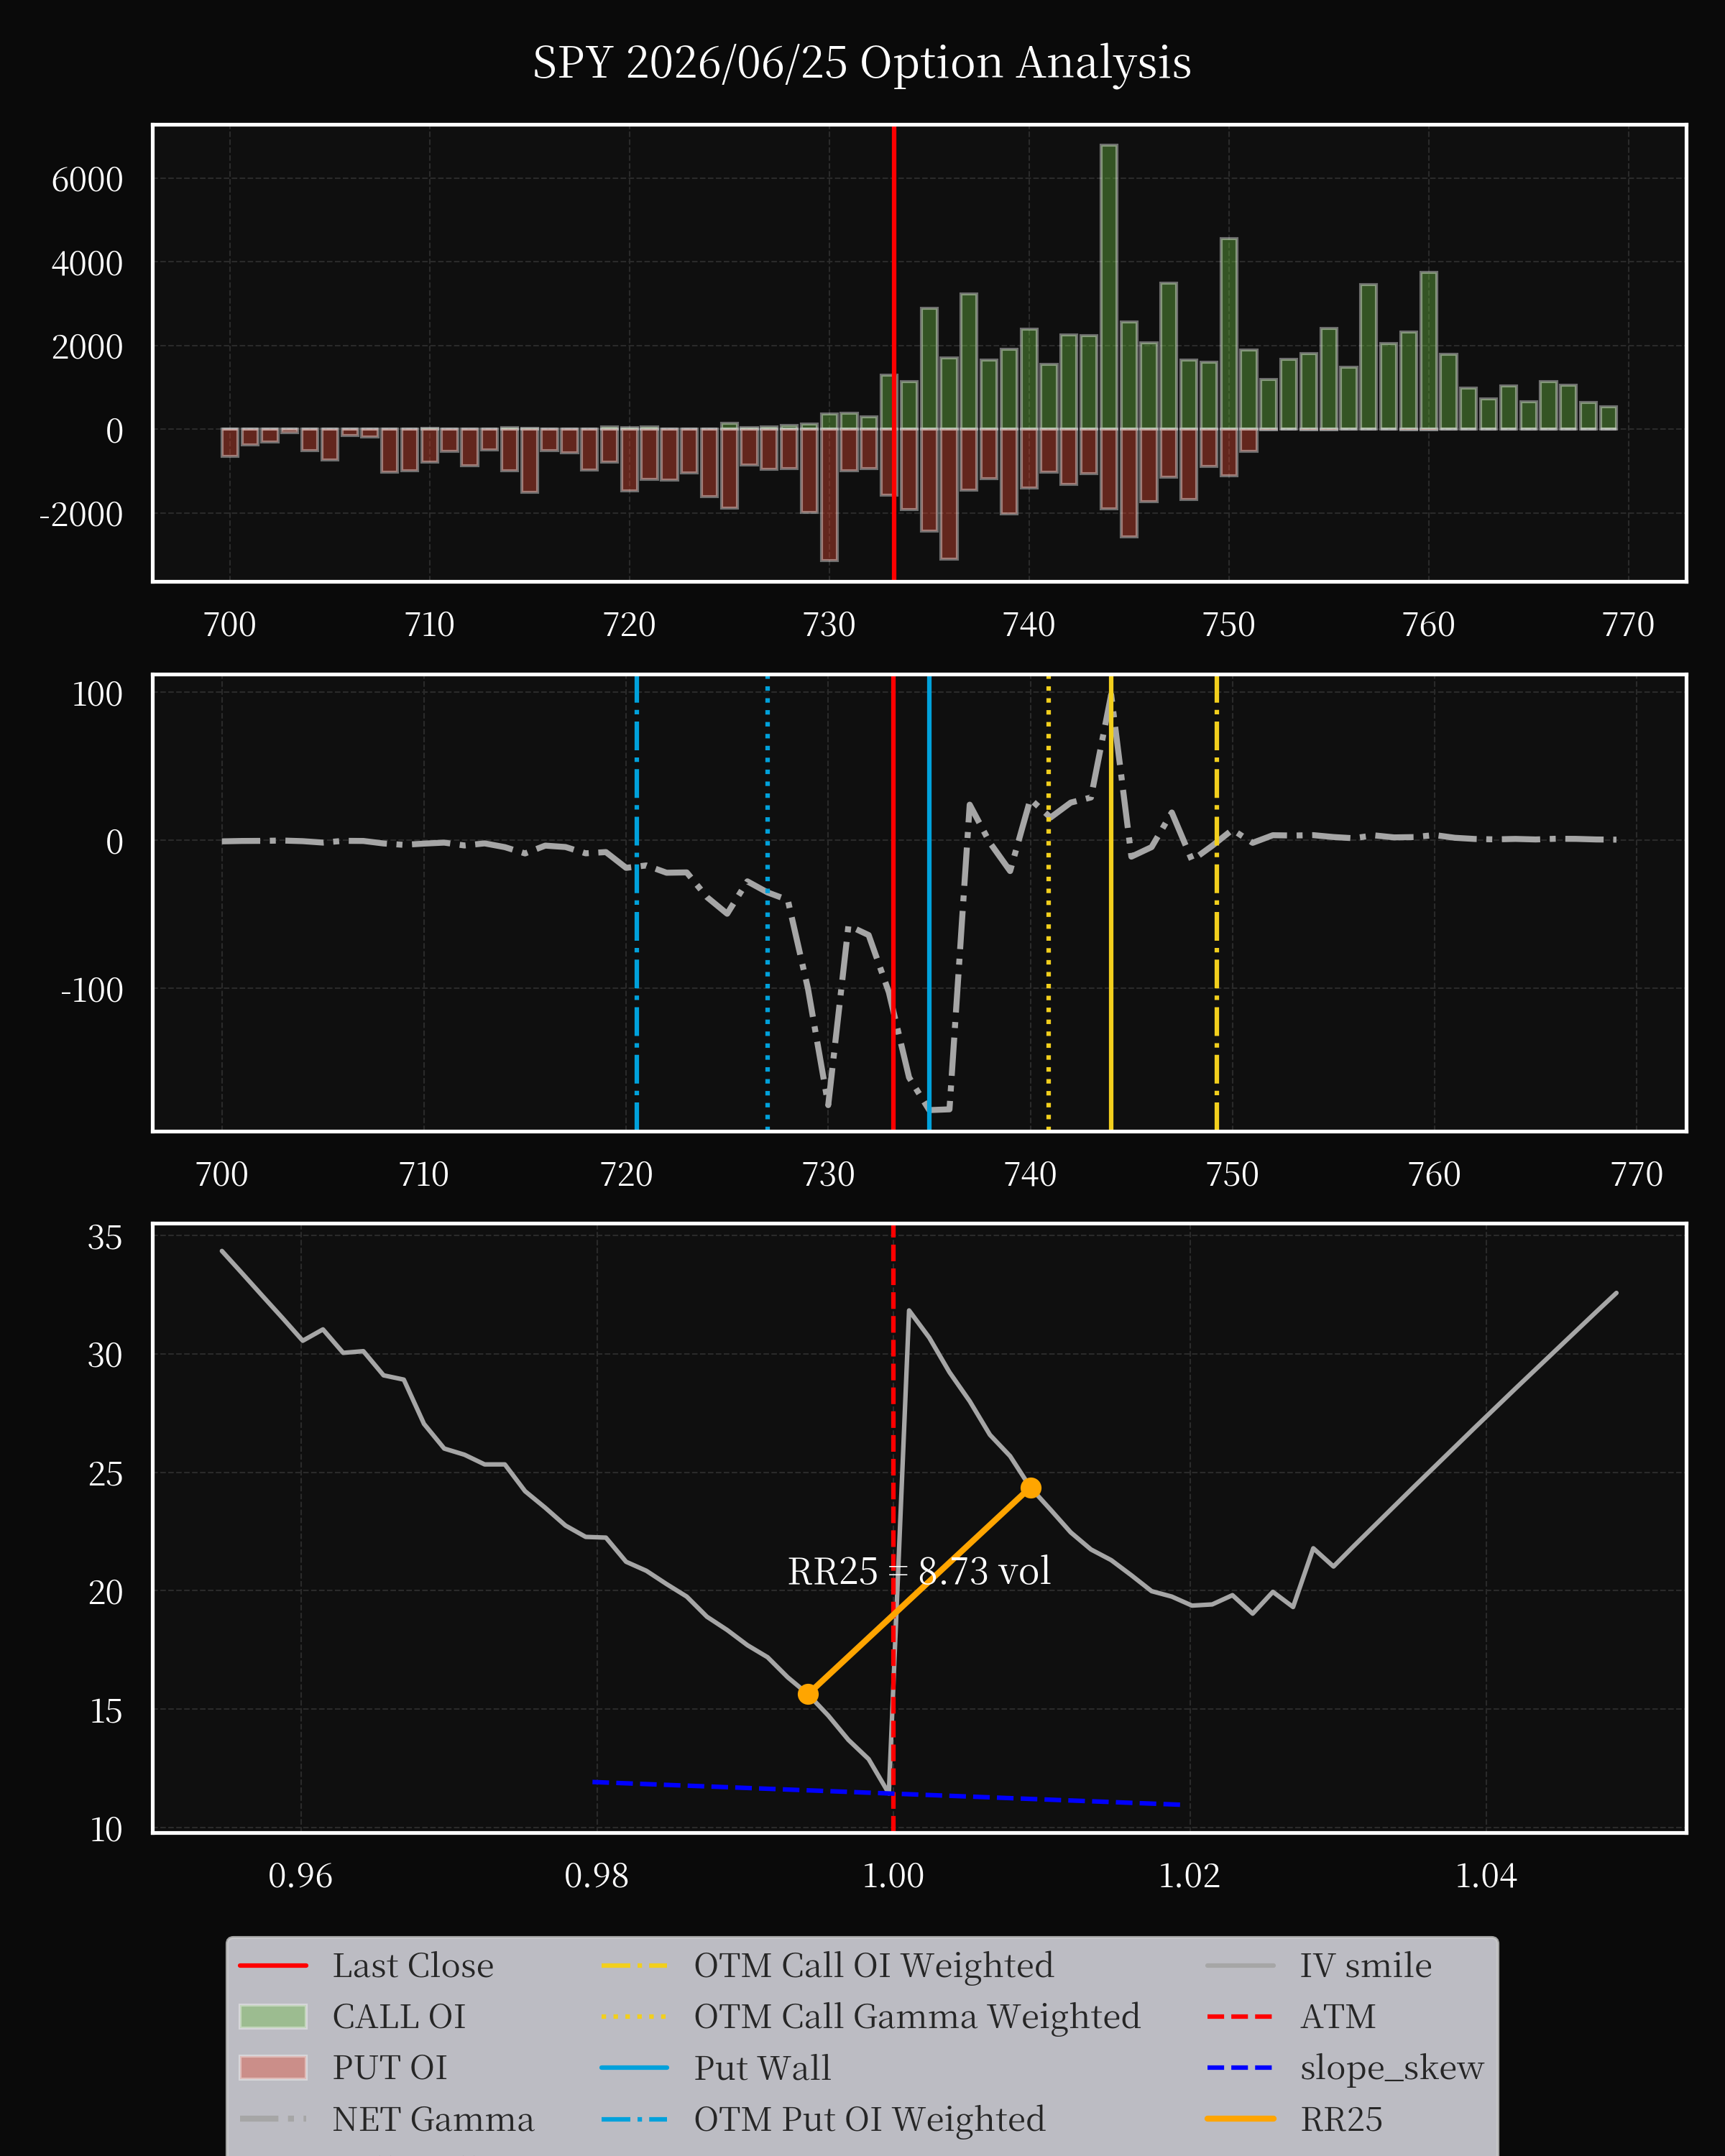The image size is (1725, 2156).
Task: Click the chart title SPY 2026/06/25 Option Analysis
Action: point(861,62)
